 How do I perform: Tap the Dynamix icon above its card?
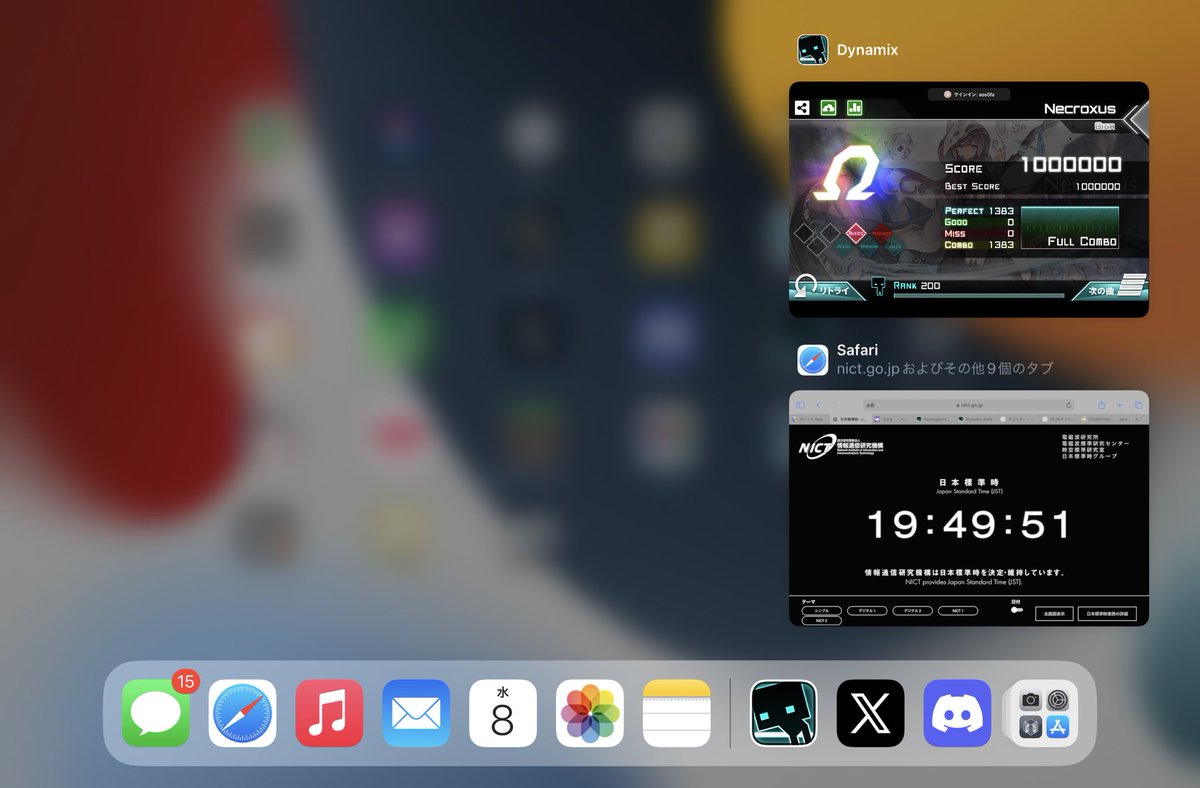[x=813, y=50]
